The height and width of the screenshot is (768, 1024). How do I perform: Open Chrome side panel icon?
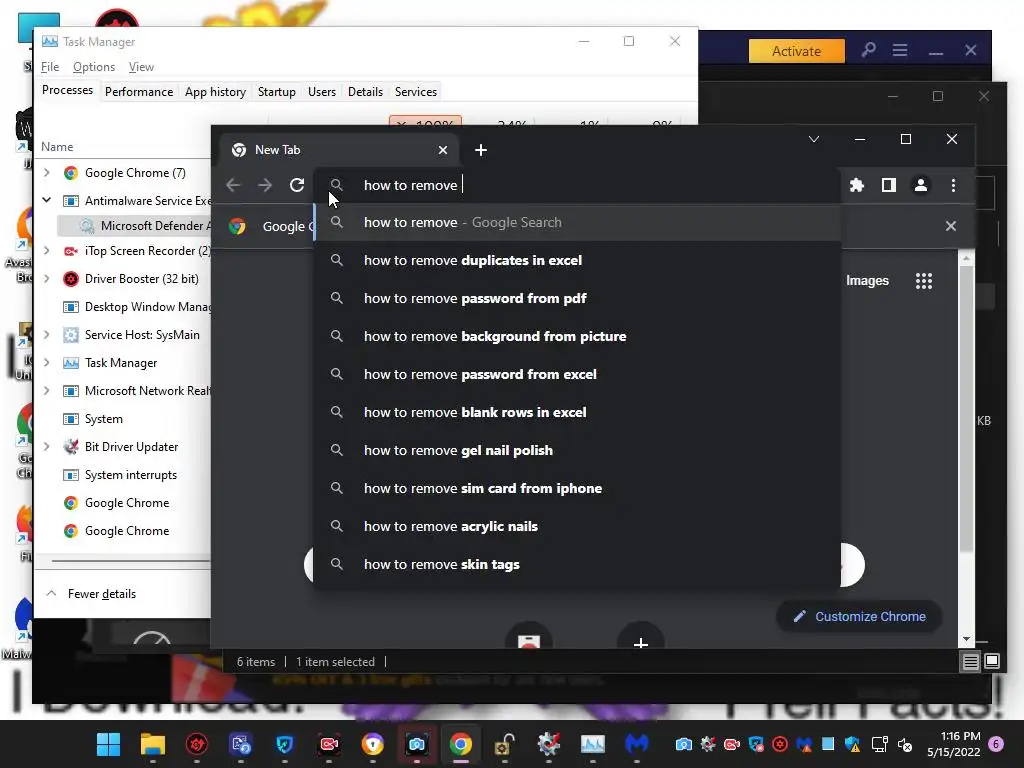(889, 185)
